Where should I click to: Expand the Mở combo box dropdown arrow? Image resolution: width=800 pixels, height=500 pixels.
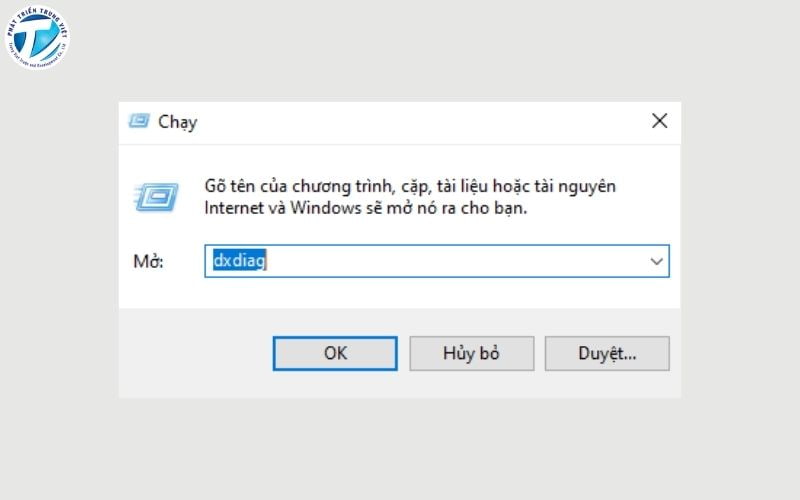point(657,261)
